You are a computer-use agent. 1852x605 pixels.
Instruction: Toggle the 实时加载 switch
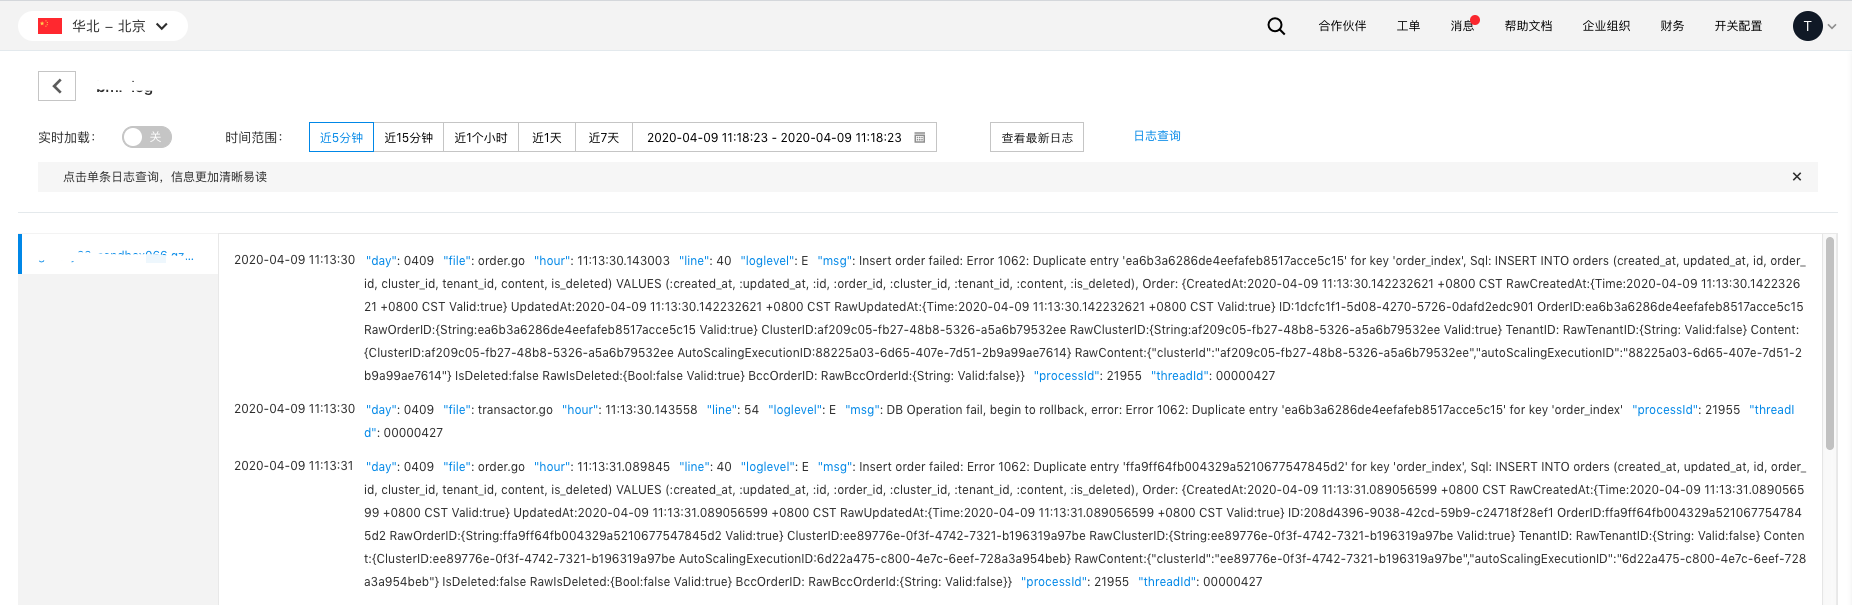[x=147, y=137]
